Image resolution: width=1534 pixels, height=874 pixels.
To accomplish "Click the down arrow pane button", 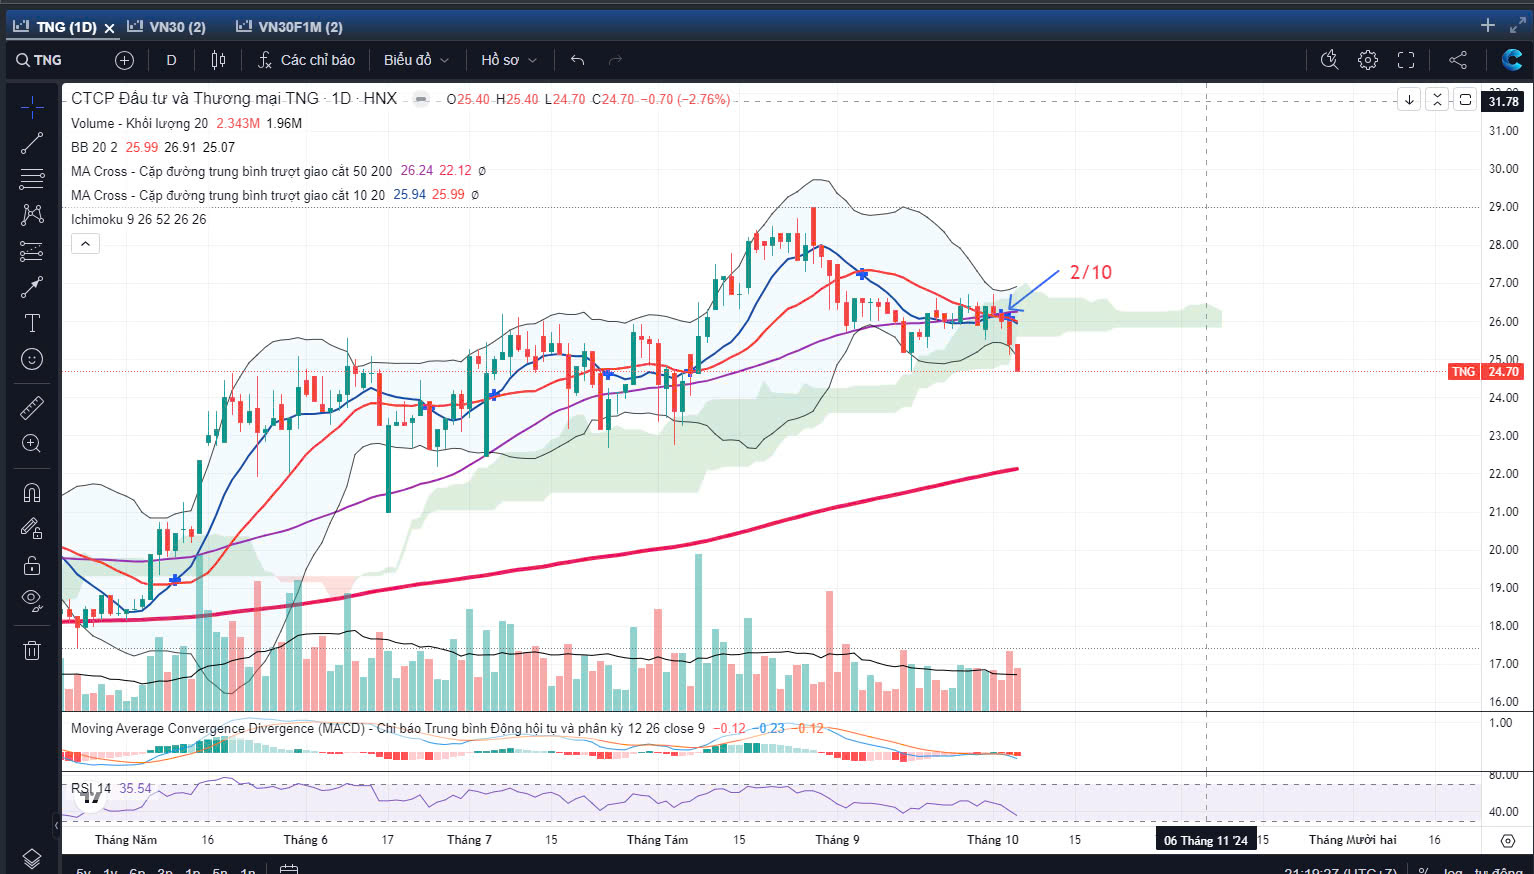I will [x=1409, y=99].
